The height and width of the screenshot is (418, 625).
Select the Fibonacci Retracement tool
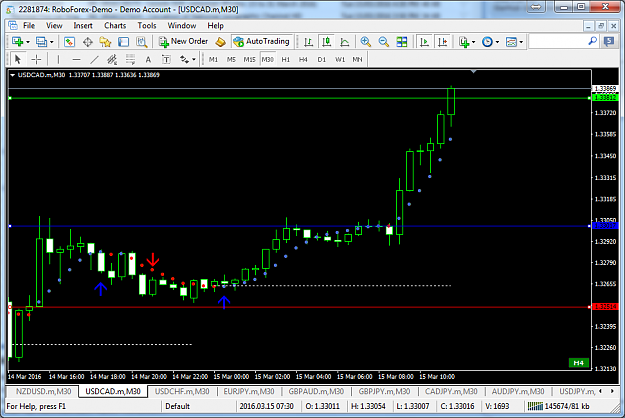tap(130, 59)
